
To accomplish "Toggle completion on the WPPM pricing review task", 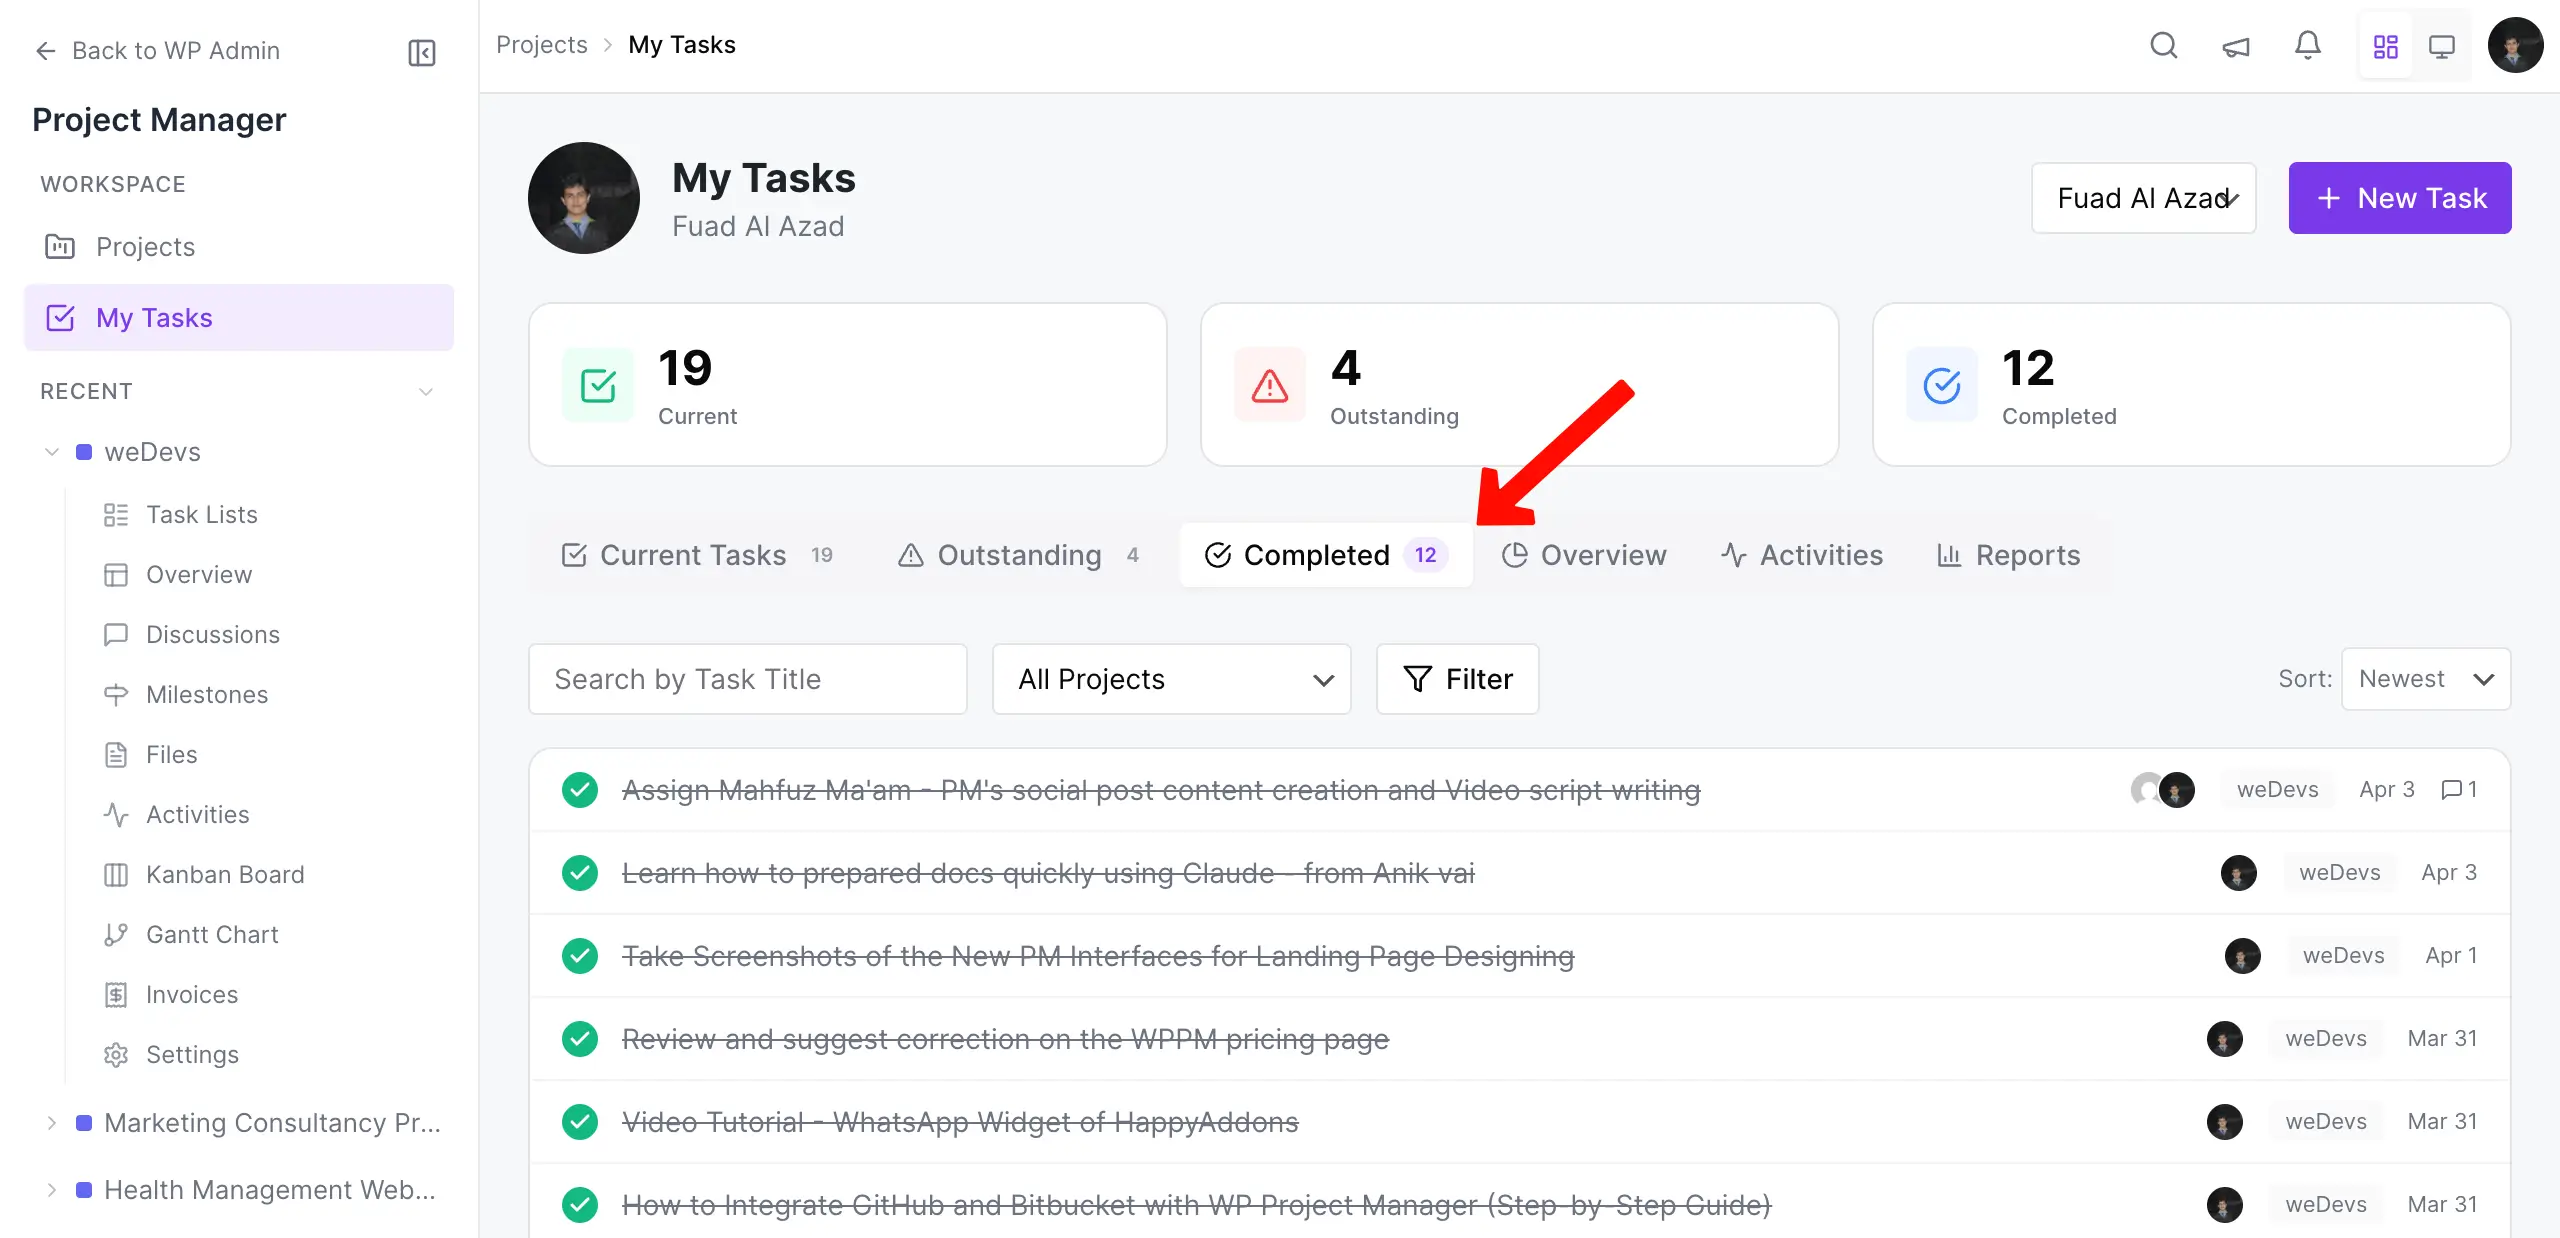I will pos(580,1039).
